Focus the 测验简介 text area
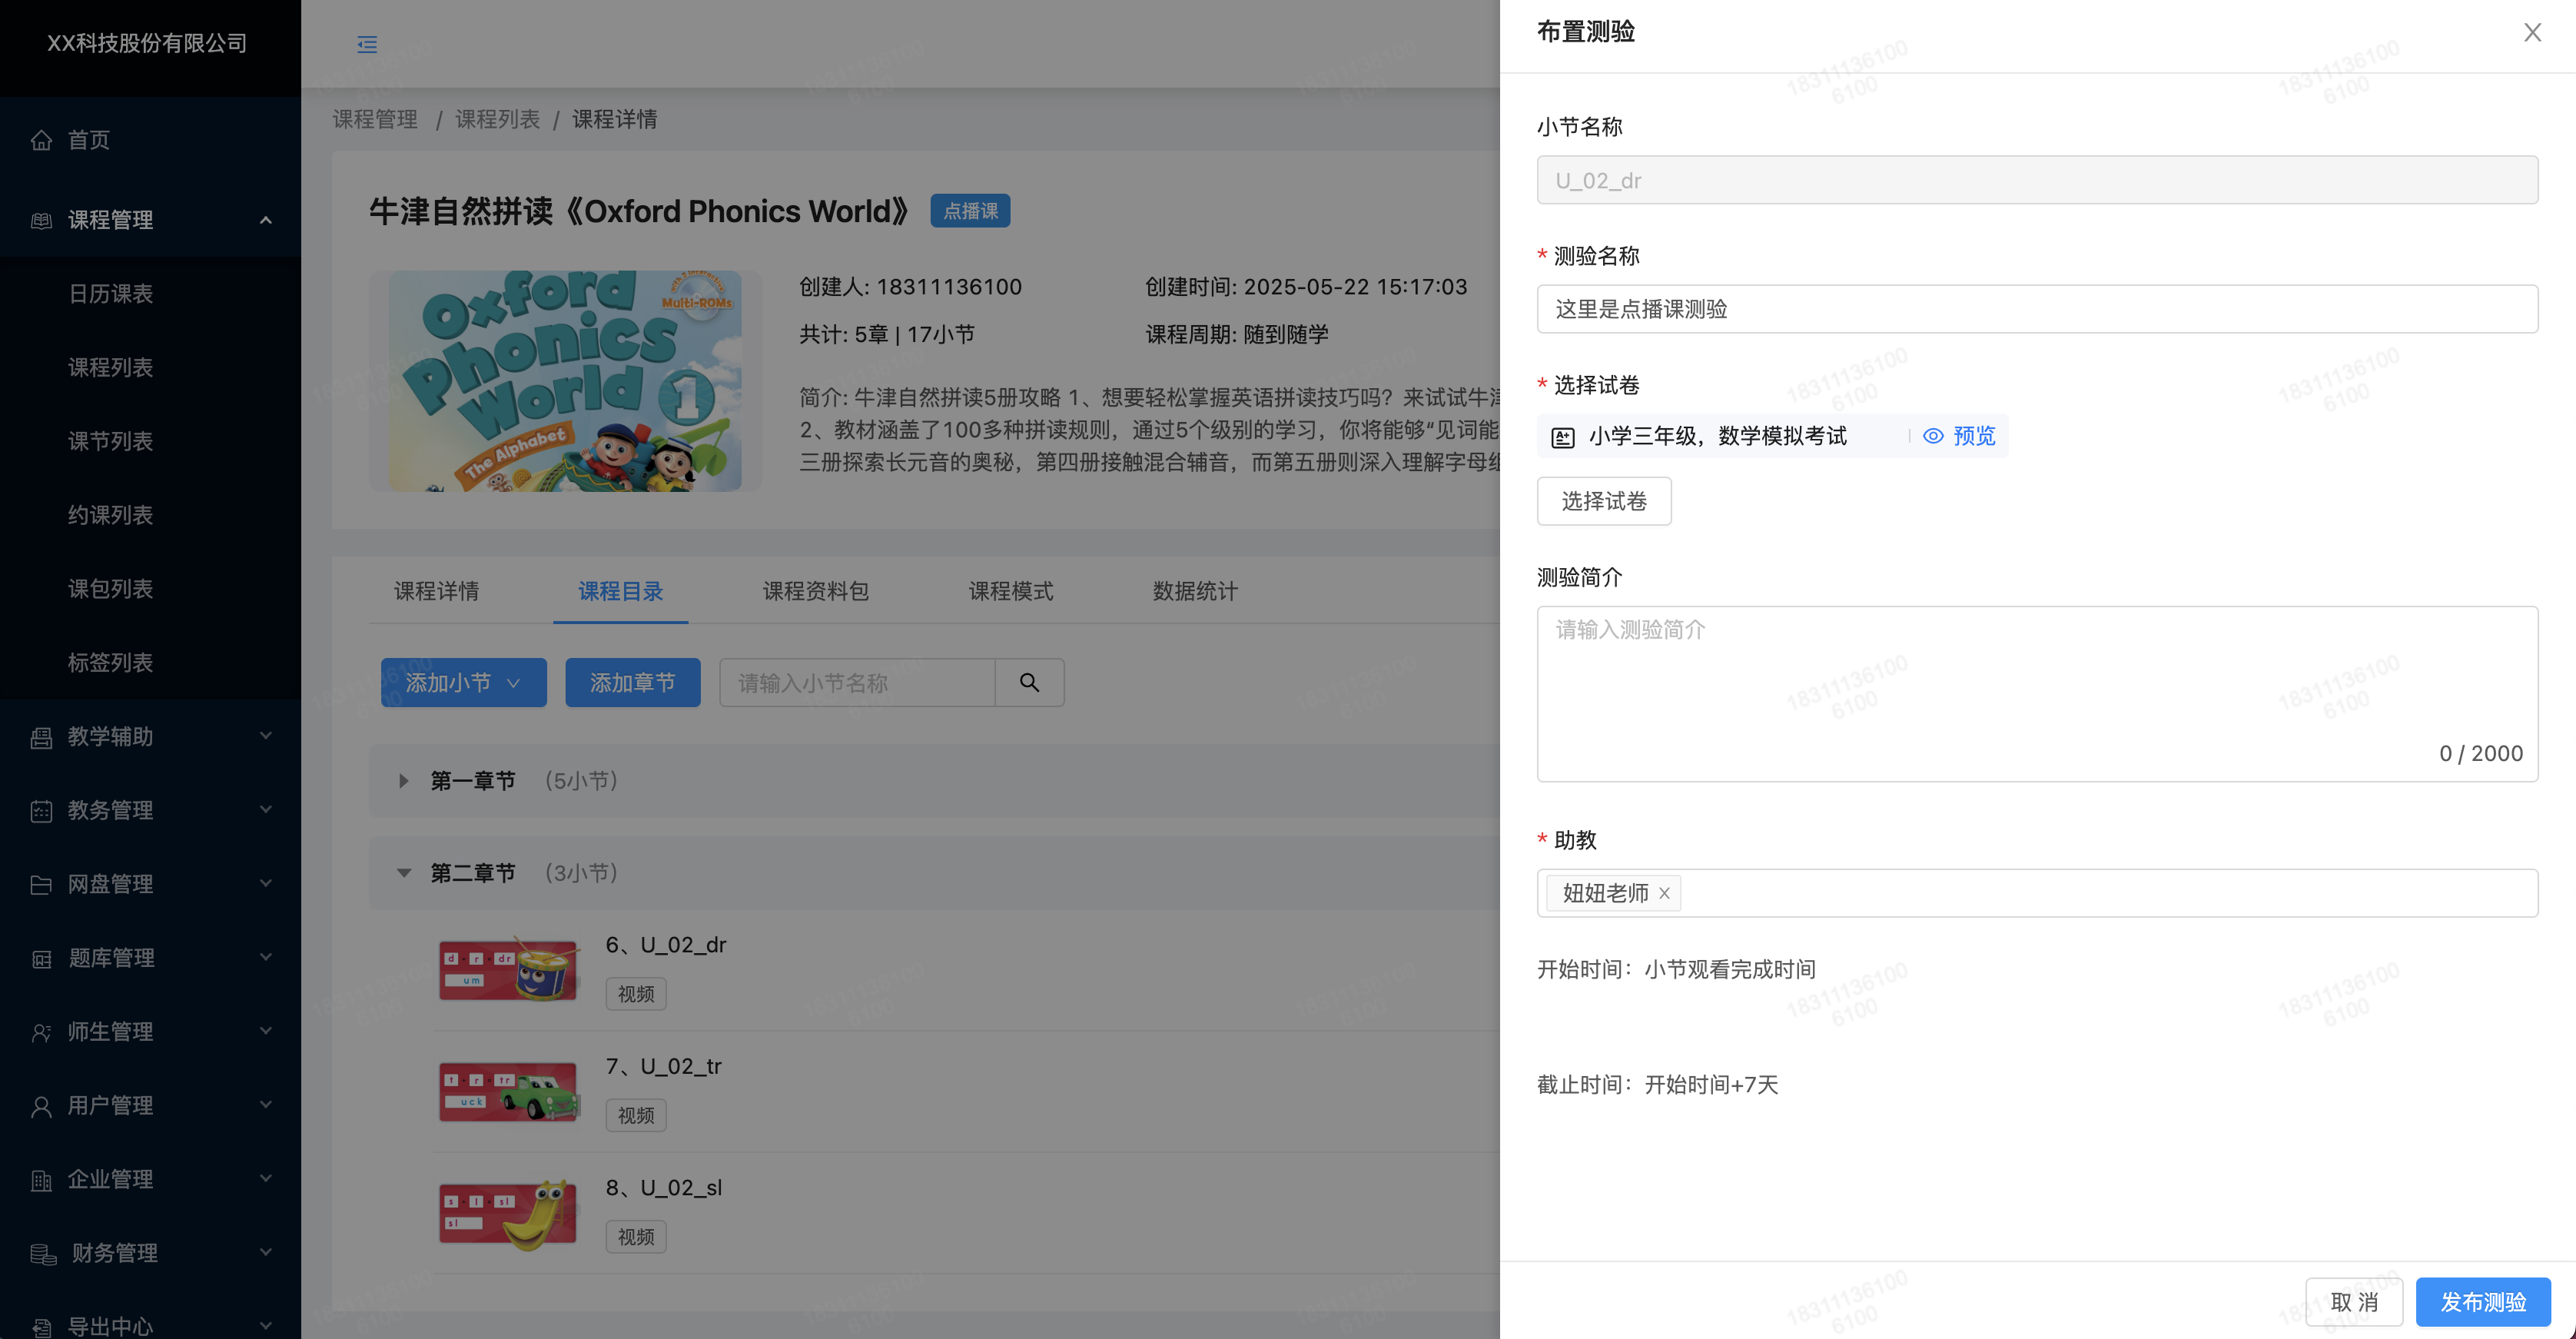The width and height of the screenshot is (2576, 1339). (2036, 693)
